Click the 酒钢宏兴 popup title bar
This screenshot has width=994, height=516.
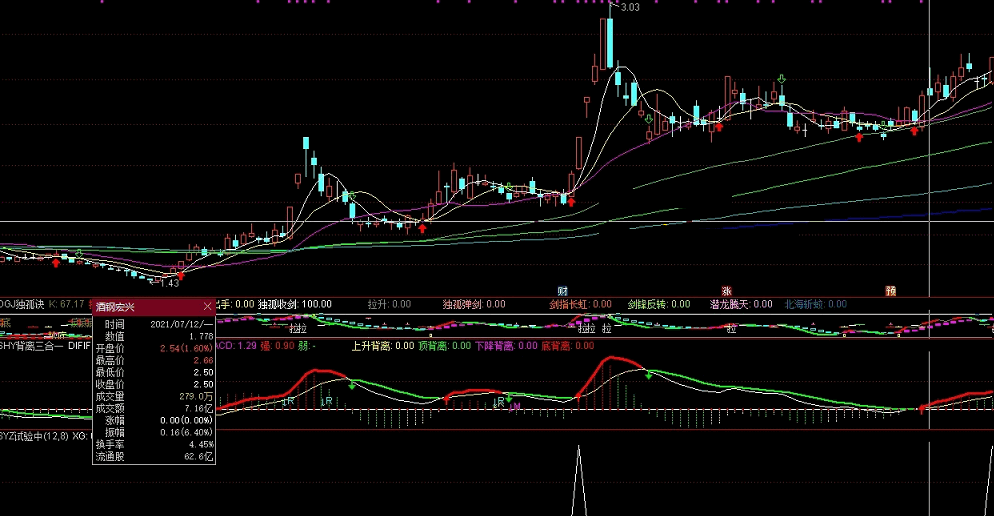tap(154, 307)
